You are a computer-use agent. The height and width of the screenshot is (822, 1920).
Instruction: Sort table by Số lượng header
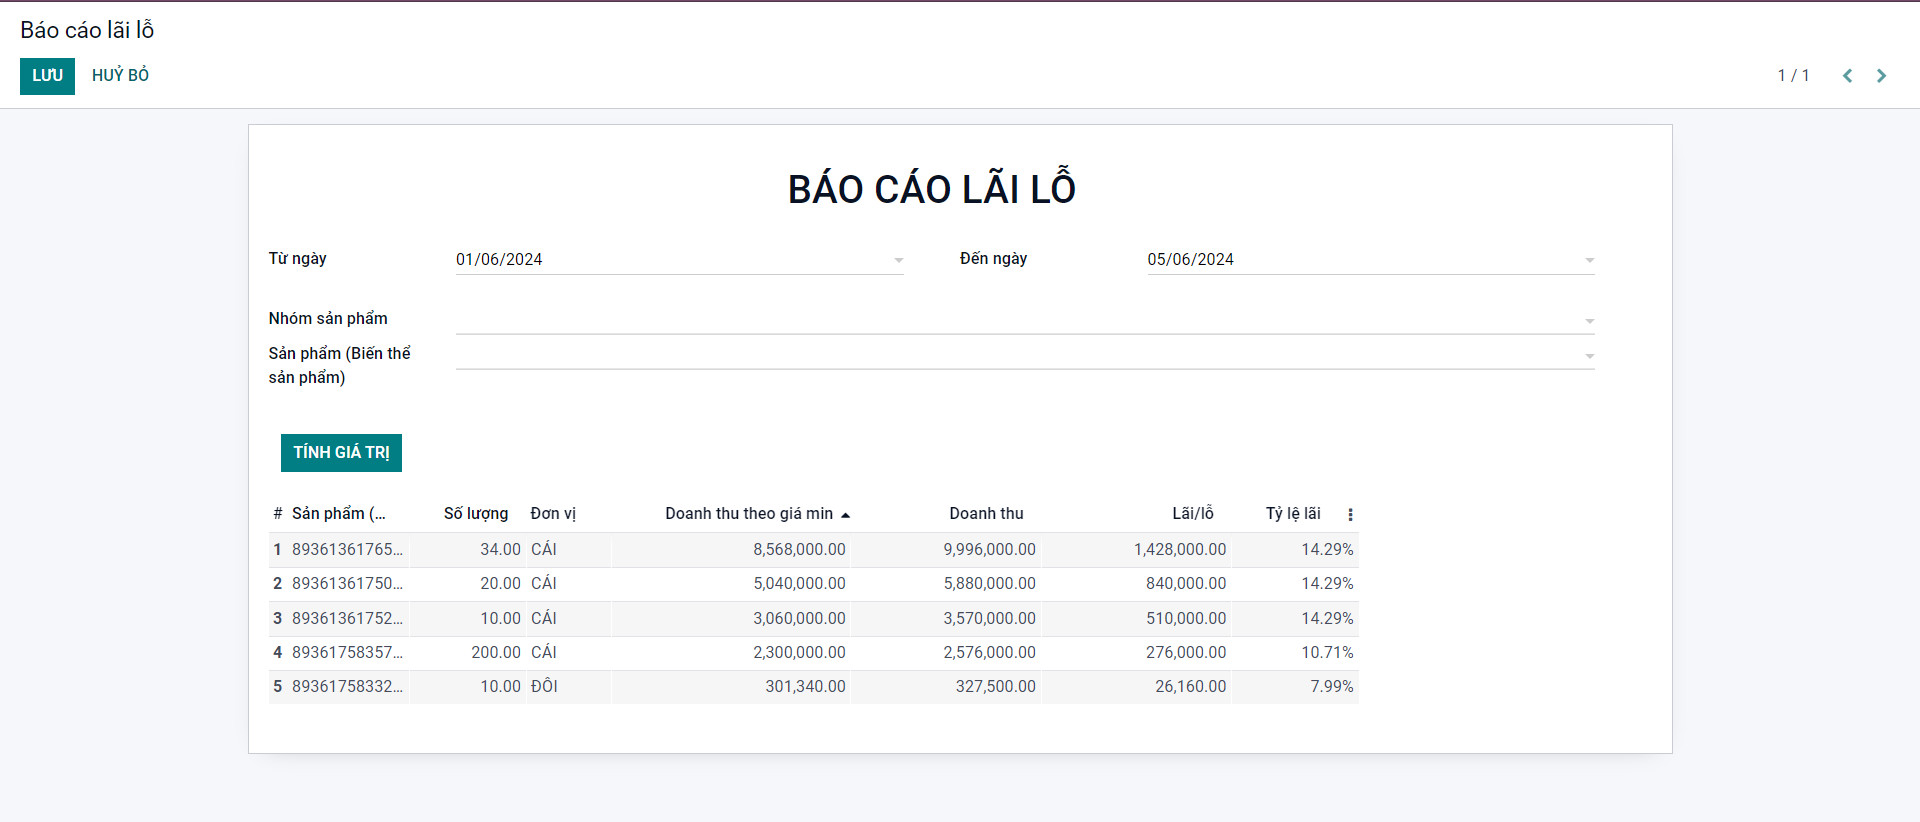475,514
